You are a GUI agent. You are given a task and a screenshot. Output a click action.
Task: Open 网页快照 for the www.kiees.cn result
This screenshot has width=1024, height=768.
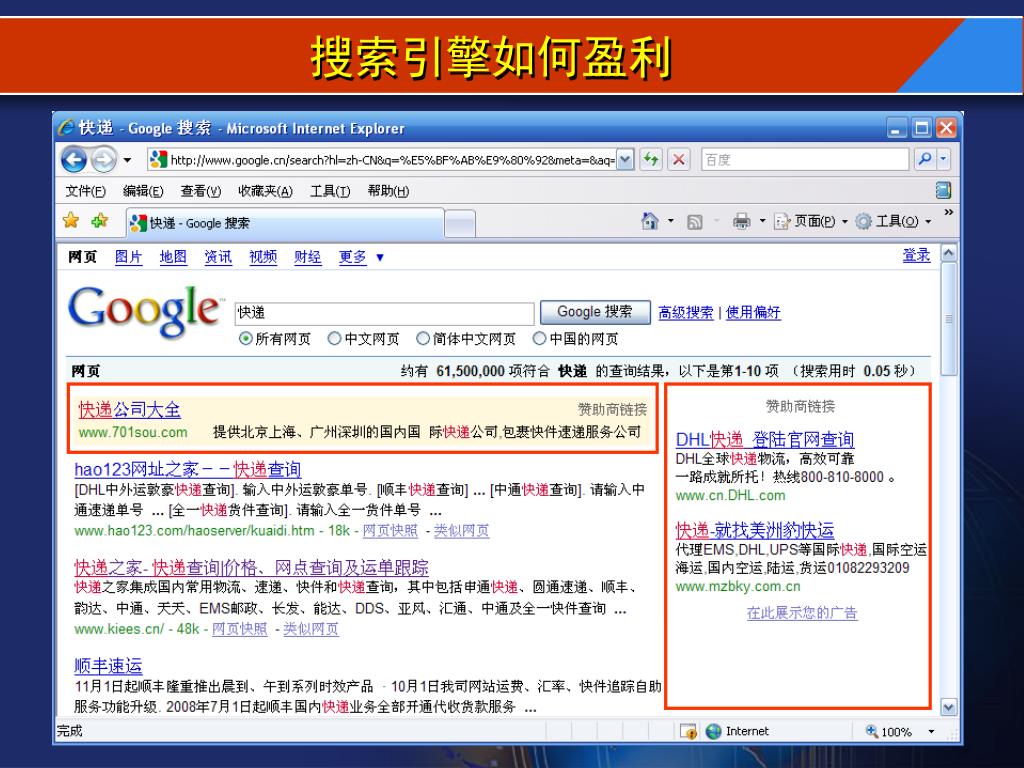coord(240,628)
